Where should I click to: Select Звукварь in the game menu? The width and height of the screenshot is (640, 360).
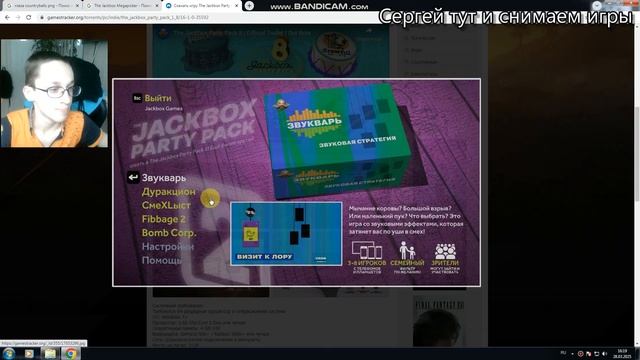click(164, 178)
